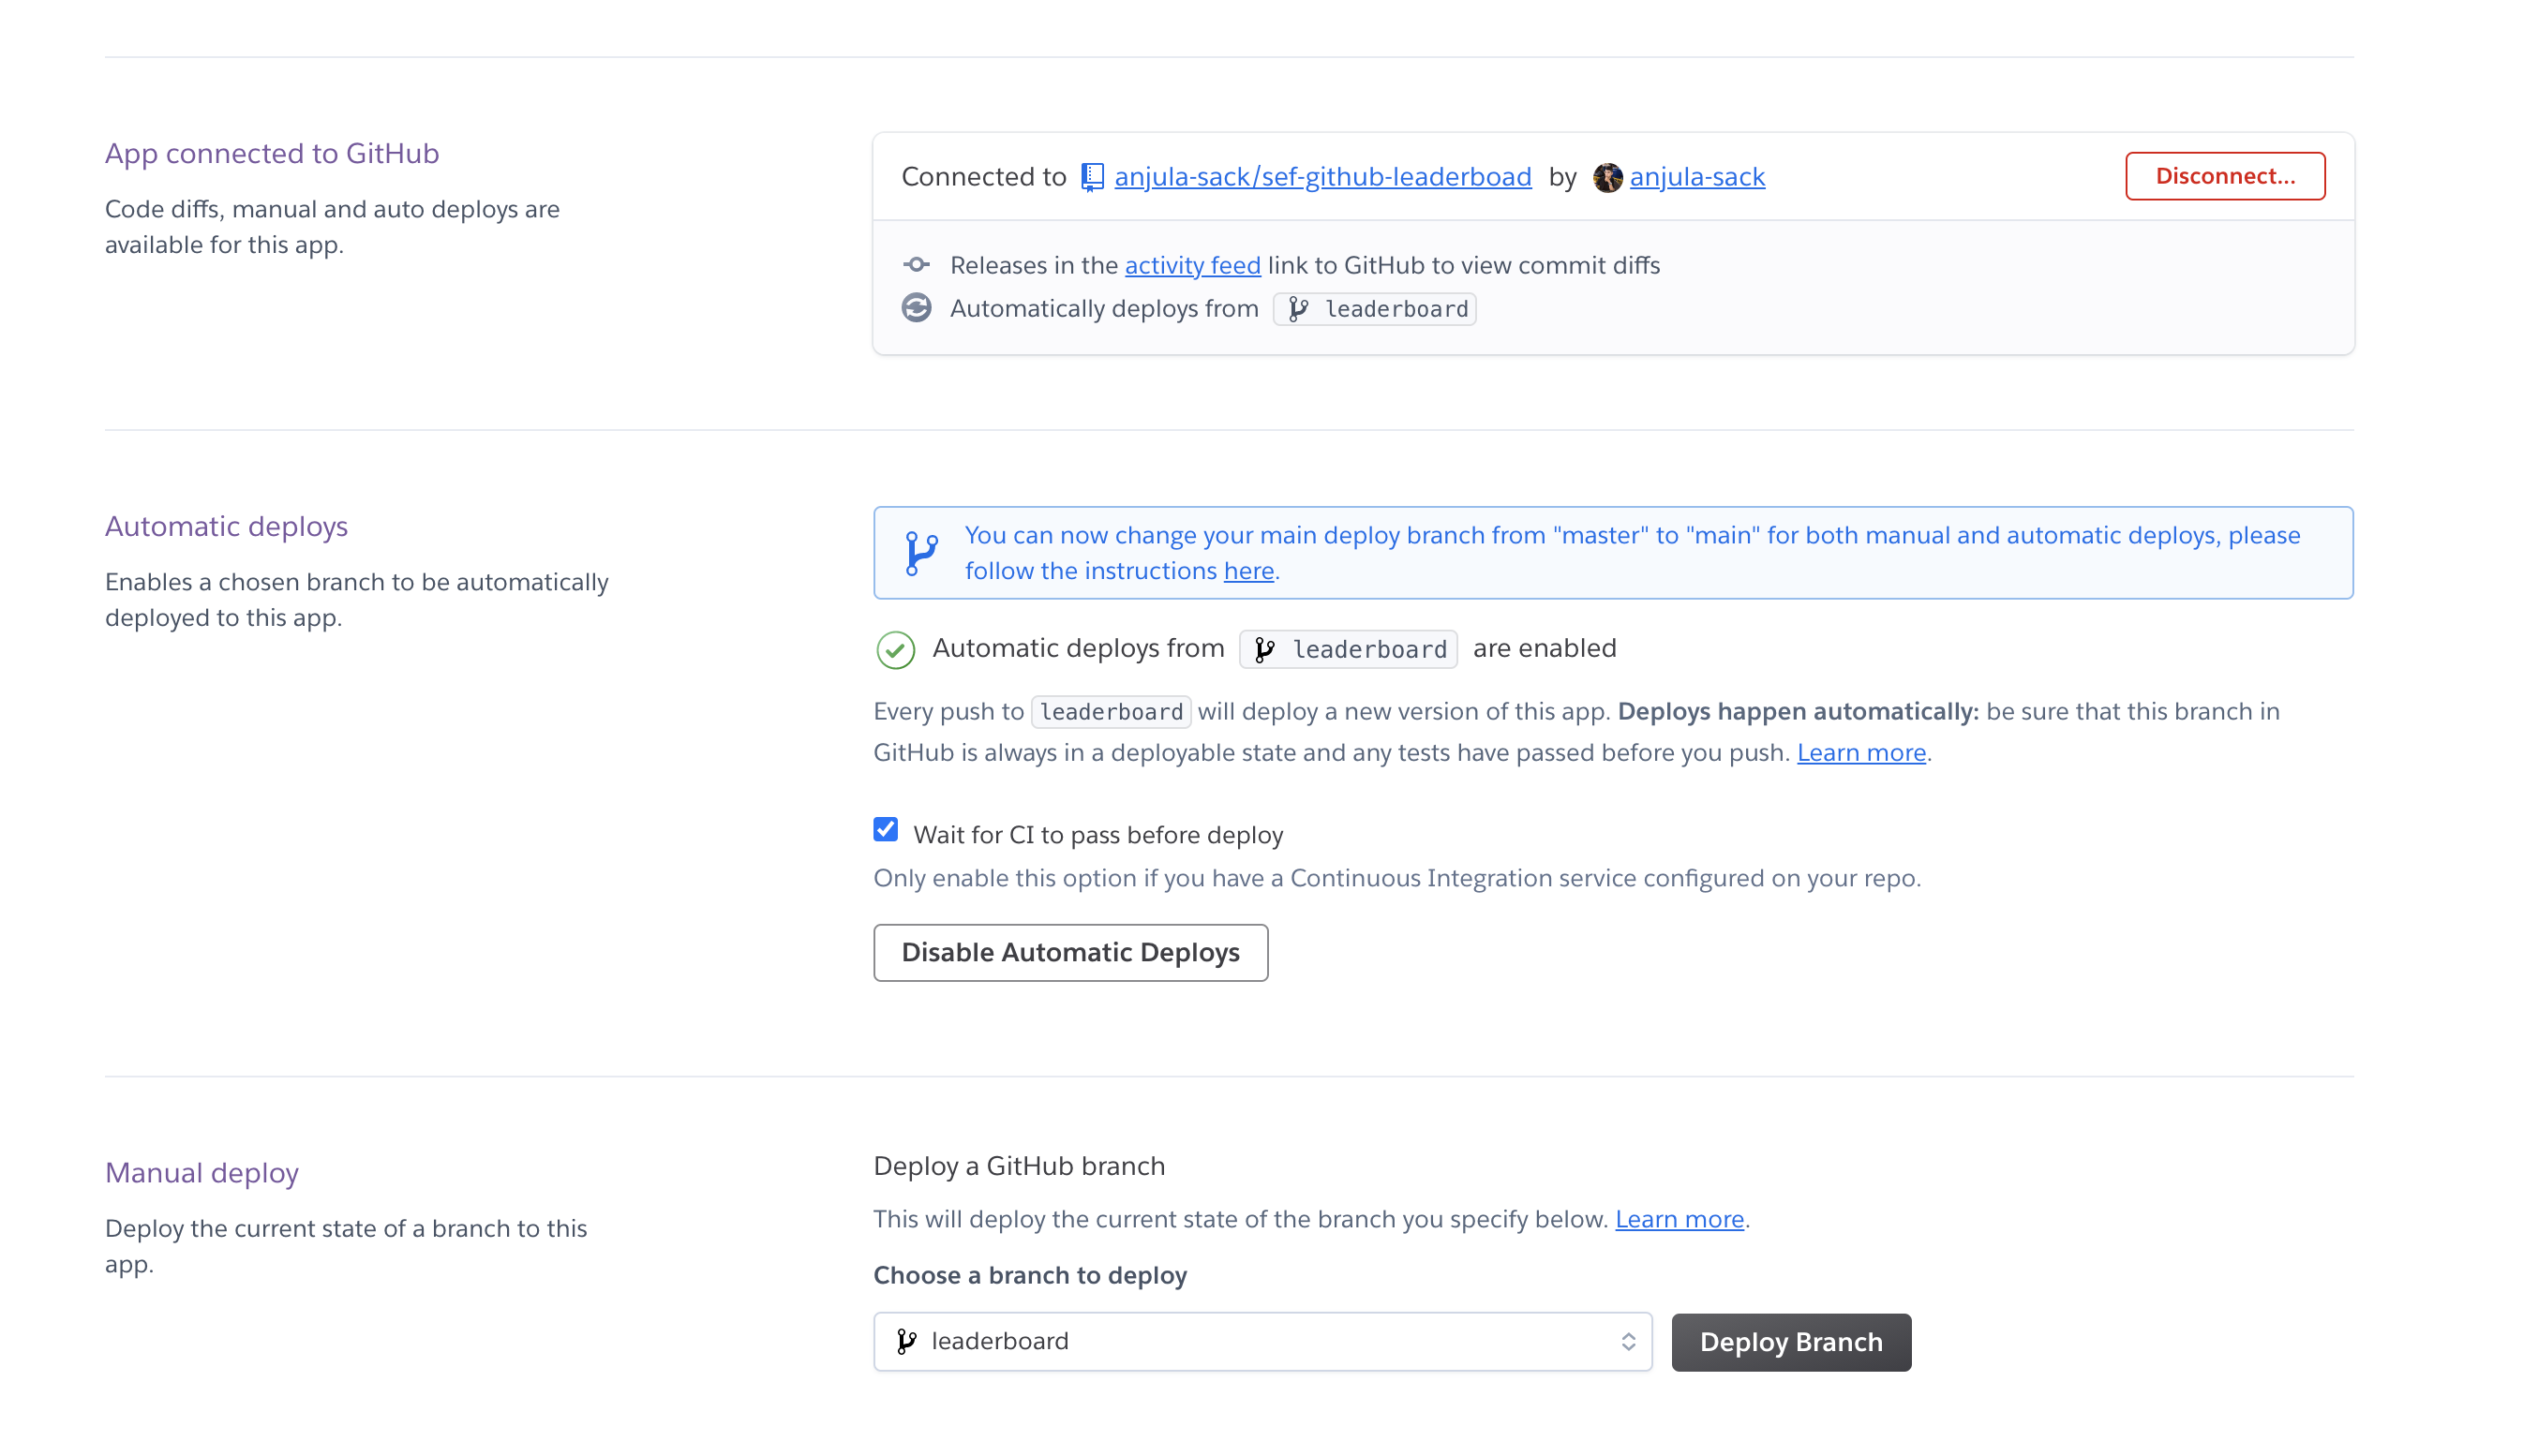
Task: Click the green checkmark beside automatic deploys status
Action: 895,649
